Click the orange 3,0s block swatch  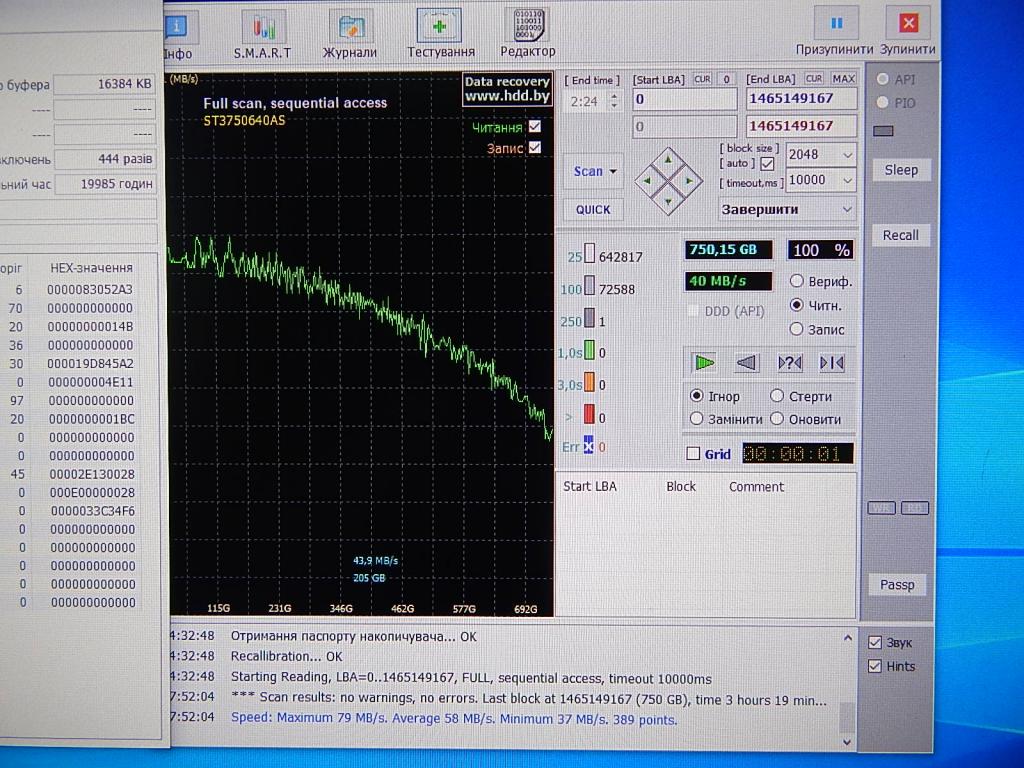point(589,383)
